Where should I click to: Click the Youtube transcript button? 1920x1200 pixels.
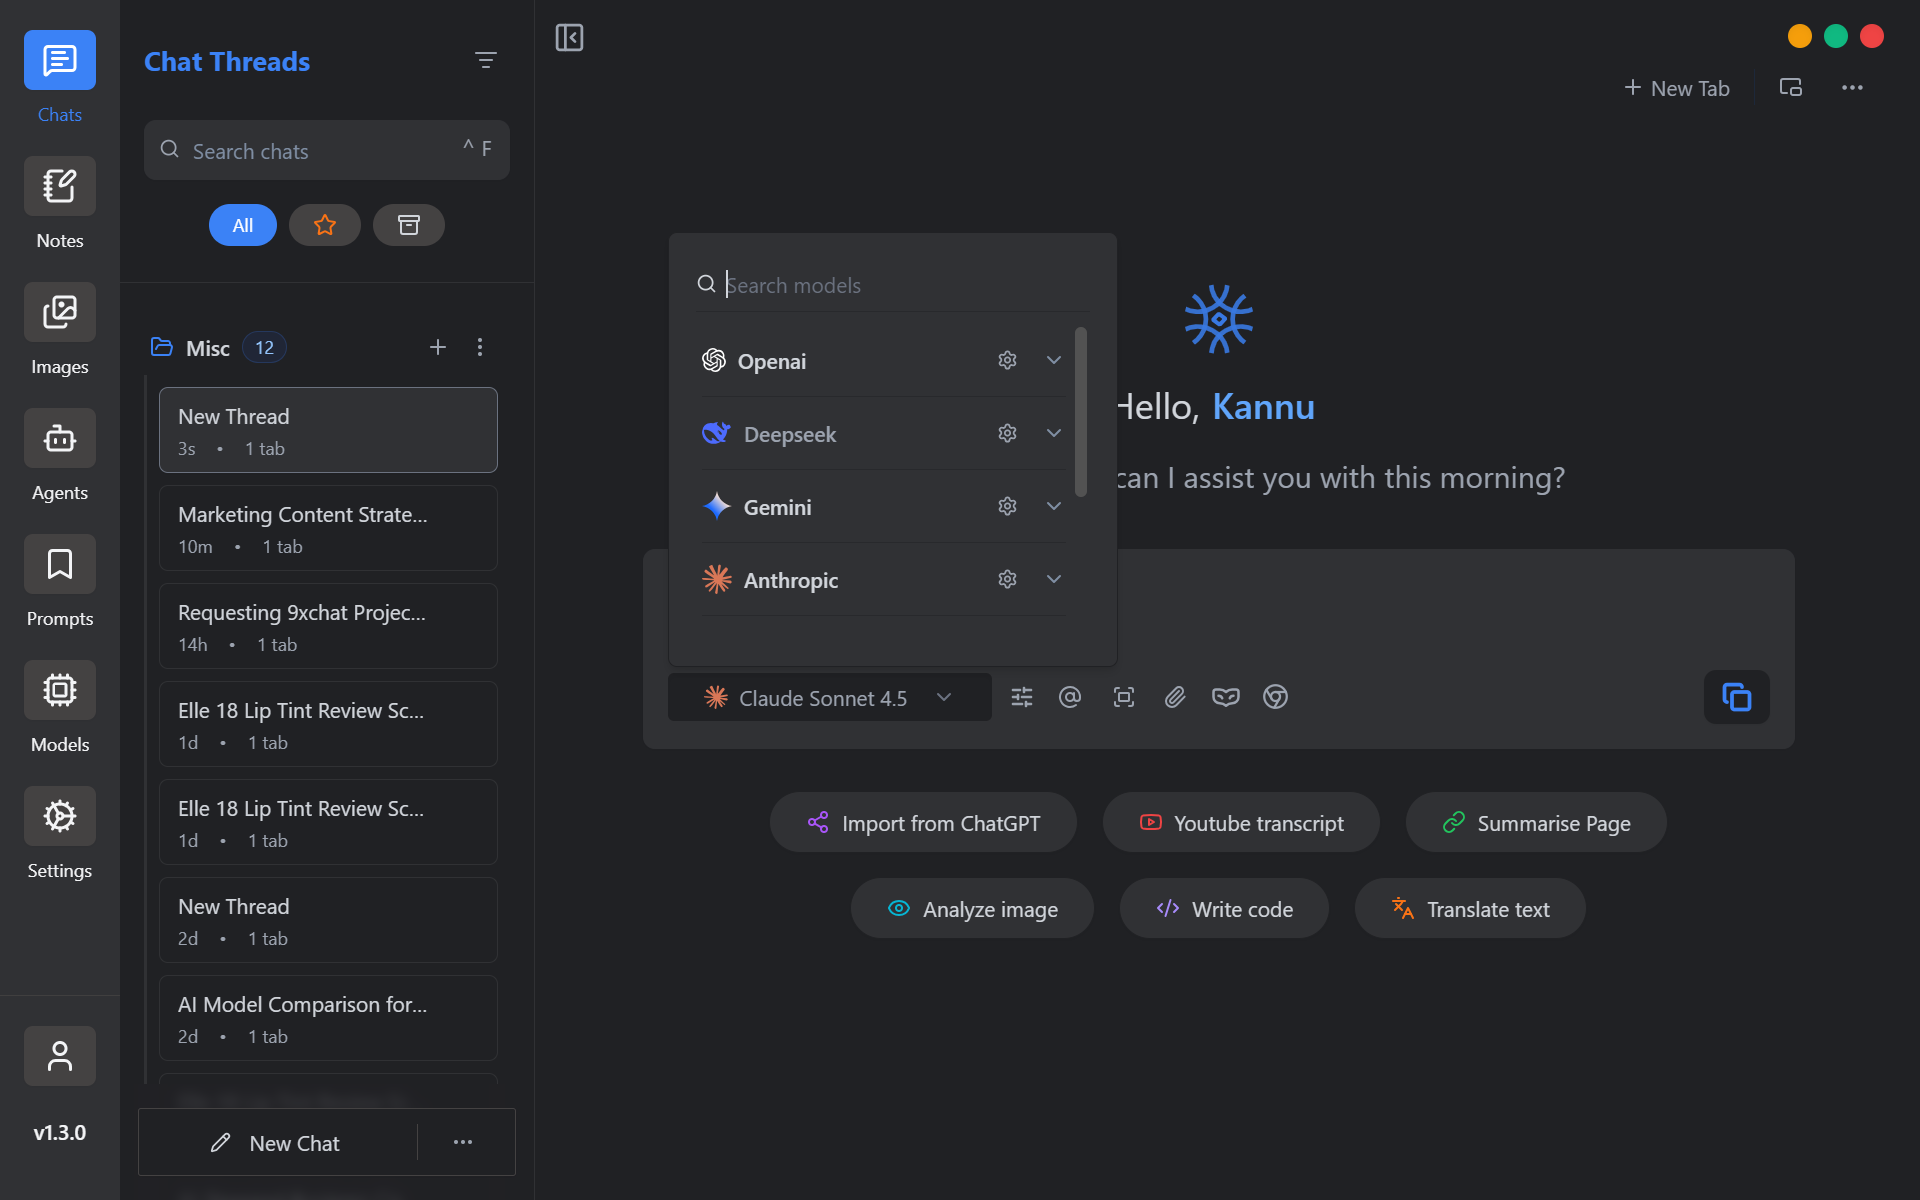pos(1240,822)
